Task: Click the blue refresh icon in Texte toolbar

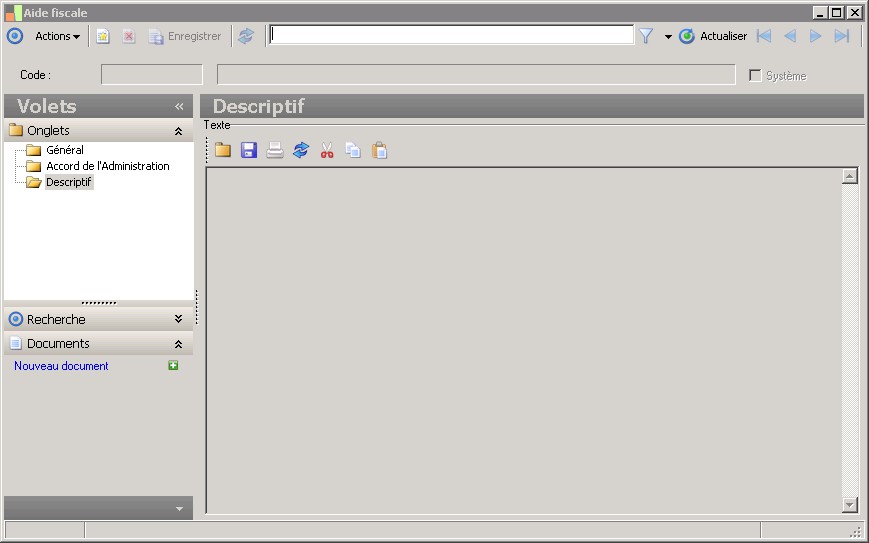Action: pos(301,150)
